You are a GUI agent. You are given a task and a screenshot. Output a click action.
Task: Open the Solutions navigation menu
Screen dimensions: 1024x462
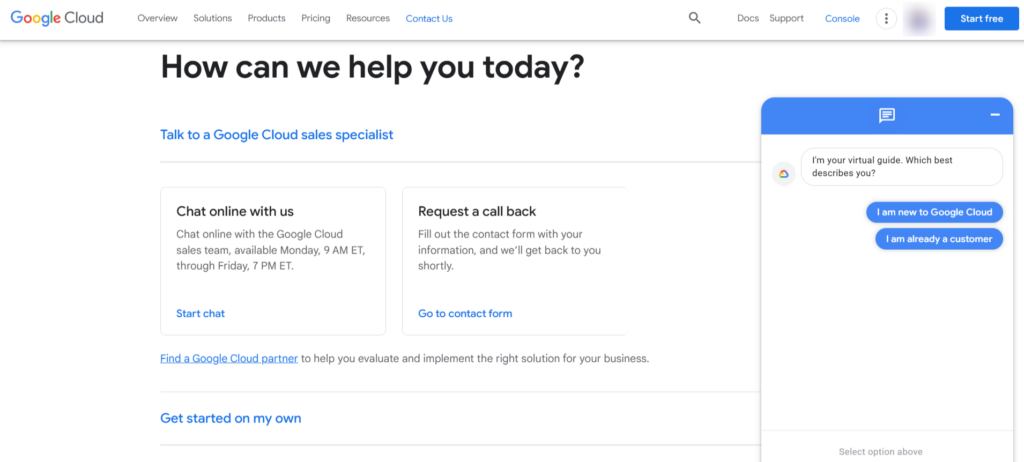tap(212, 18)
